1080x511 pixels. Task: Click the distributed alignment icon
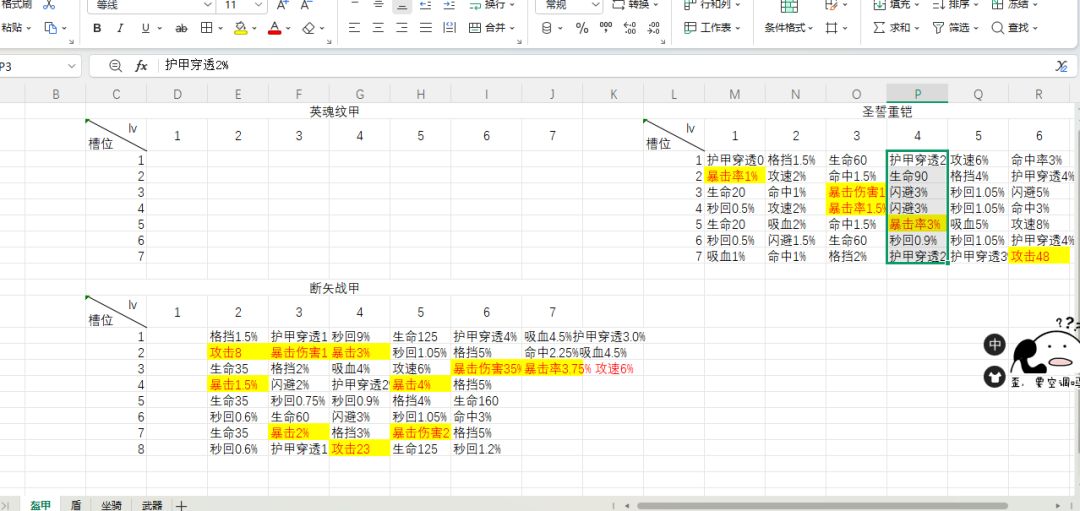click(449, 28)
